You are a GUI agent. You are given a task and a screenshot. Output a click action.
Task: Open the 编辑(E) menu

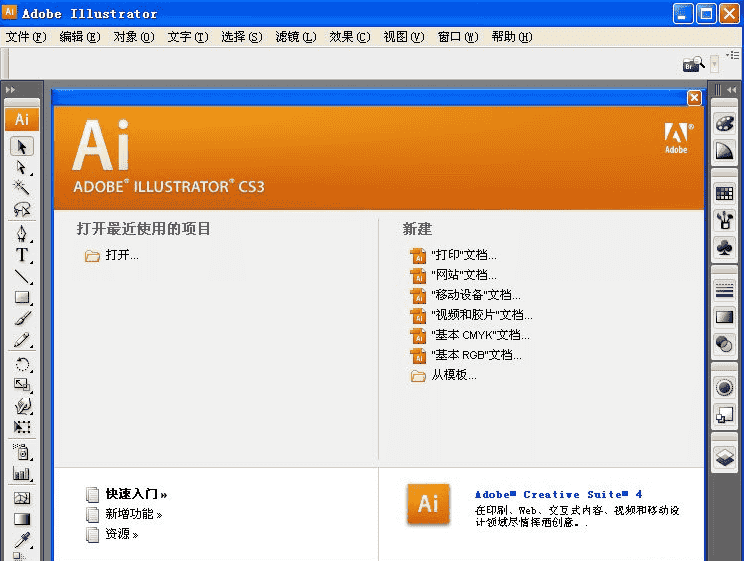80,37
